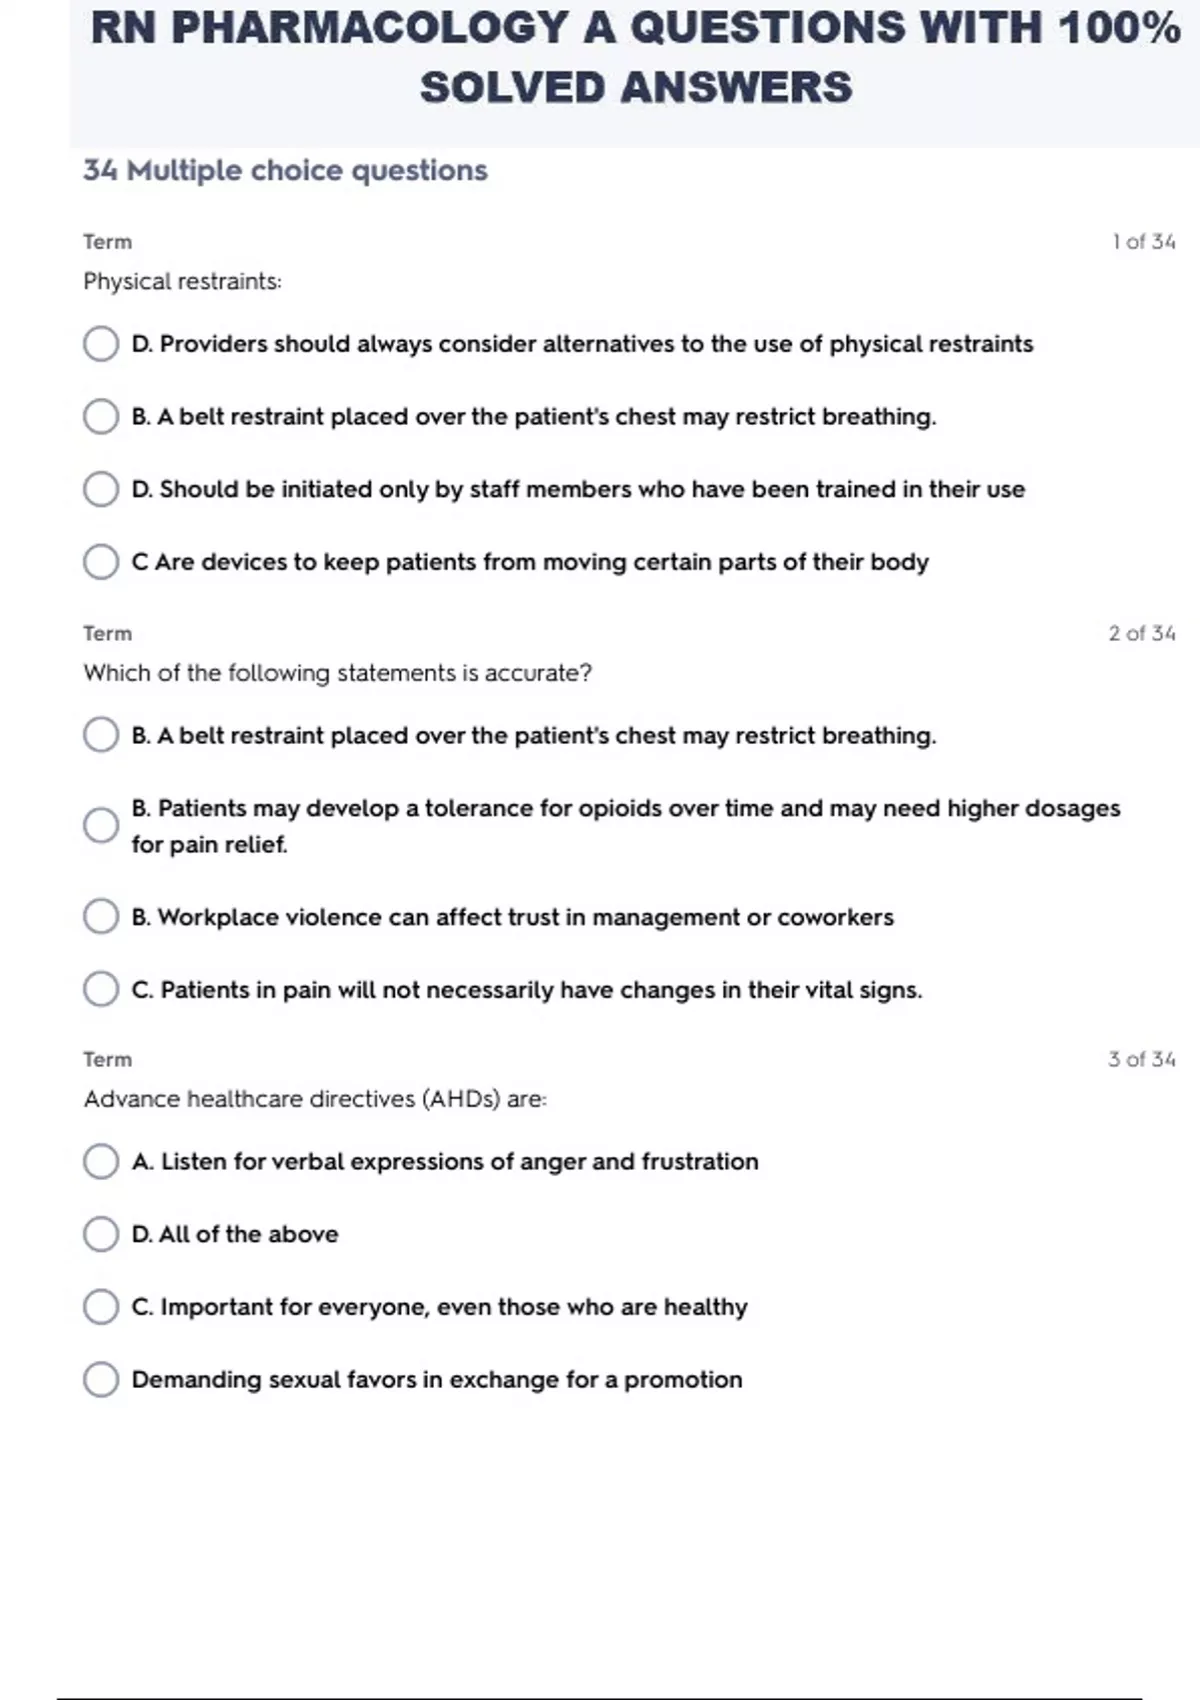Pick 'Are devices to keep patients from moving'
Screen dimensions: 1200x1700
click(x=100, y=562)
